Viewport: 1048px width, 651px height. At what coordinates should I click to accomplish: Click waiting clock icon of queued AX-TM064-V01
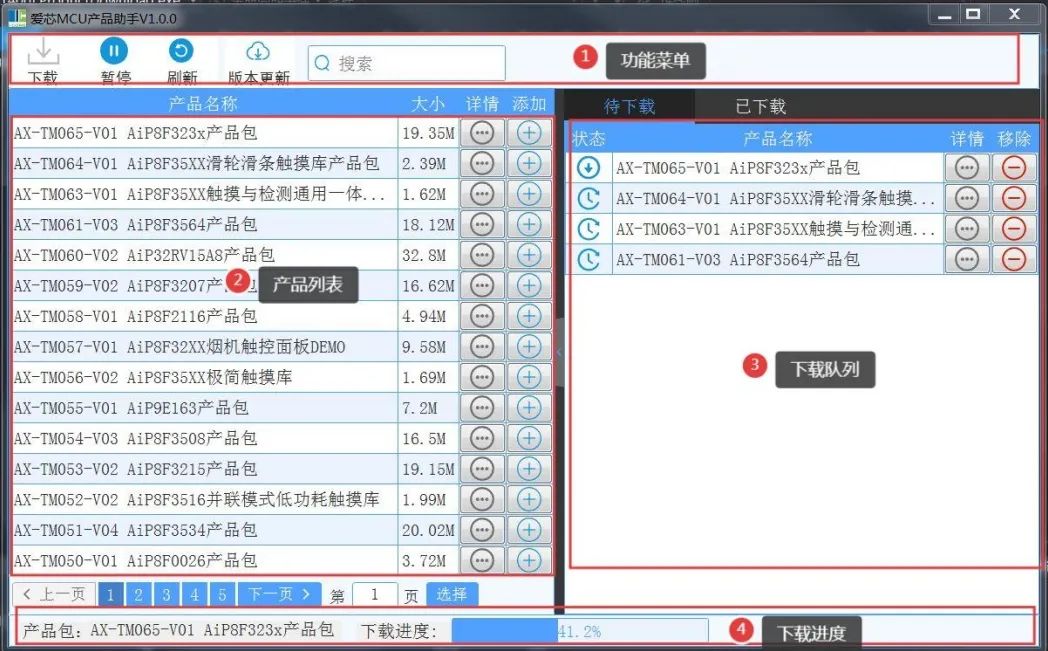(588, 198)
